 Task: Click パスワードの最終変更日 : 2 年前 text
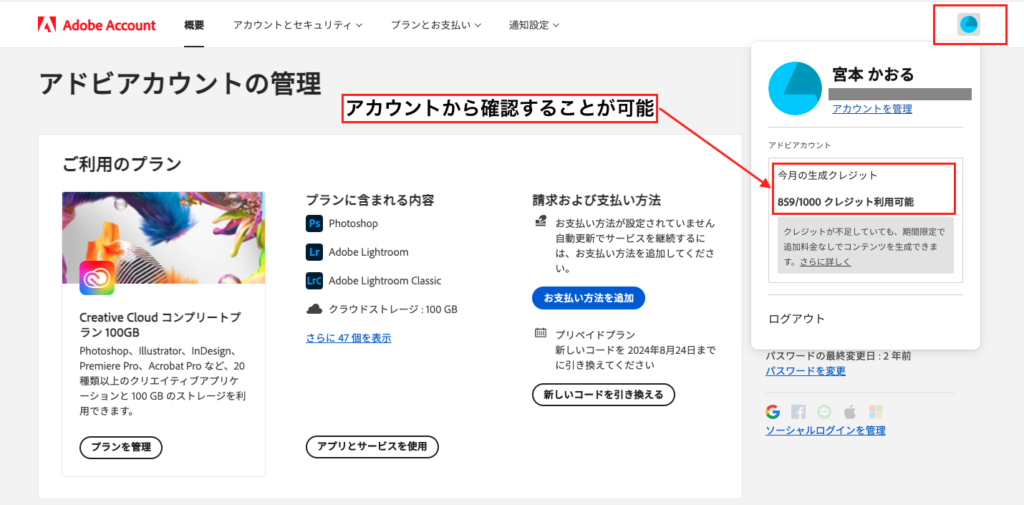pos(838,357)
